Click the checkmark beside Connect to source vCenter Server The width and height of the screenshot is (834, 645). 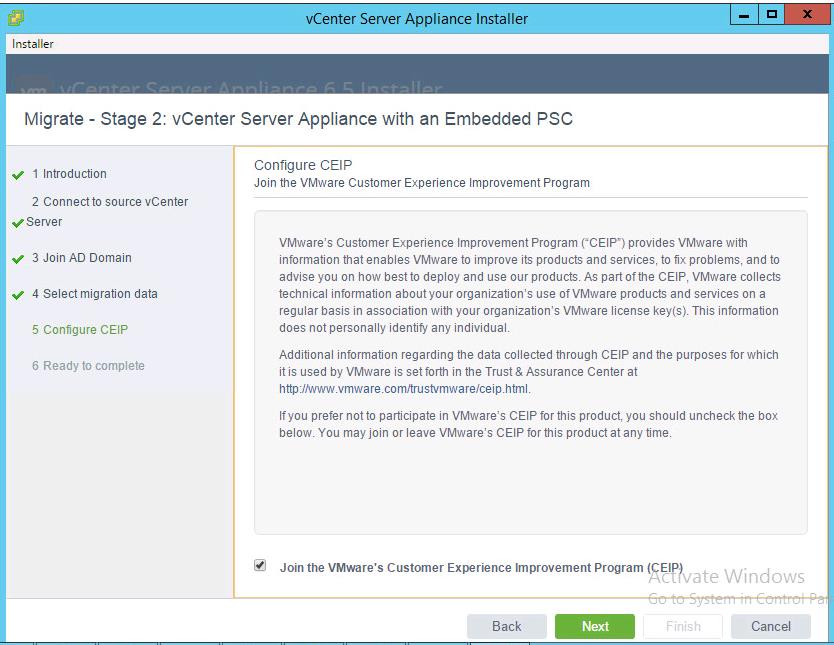click(18, 223)
